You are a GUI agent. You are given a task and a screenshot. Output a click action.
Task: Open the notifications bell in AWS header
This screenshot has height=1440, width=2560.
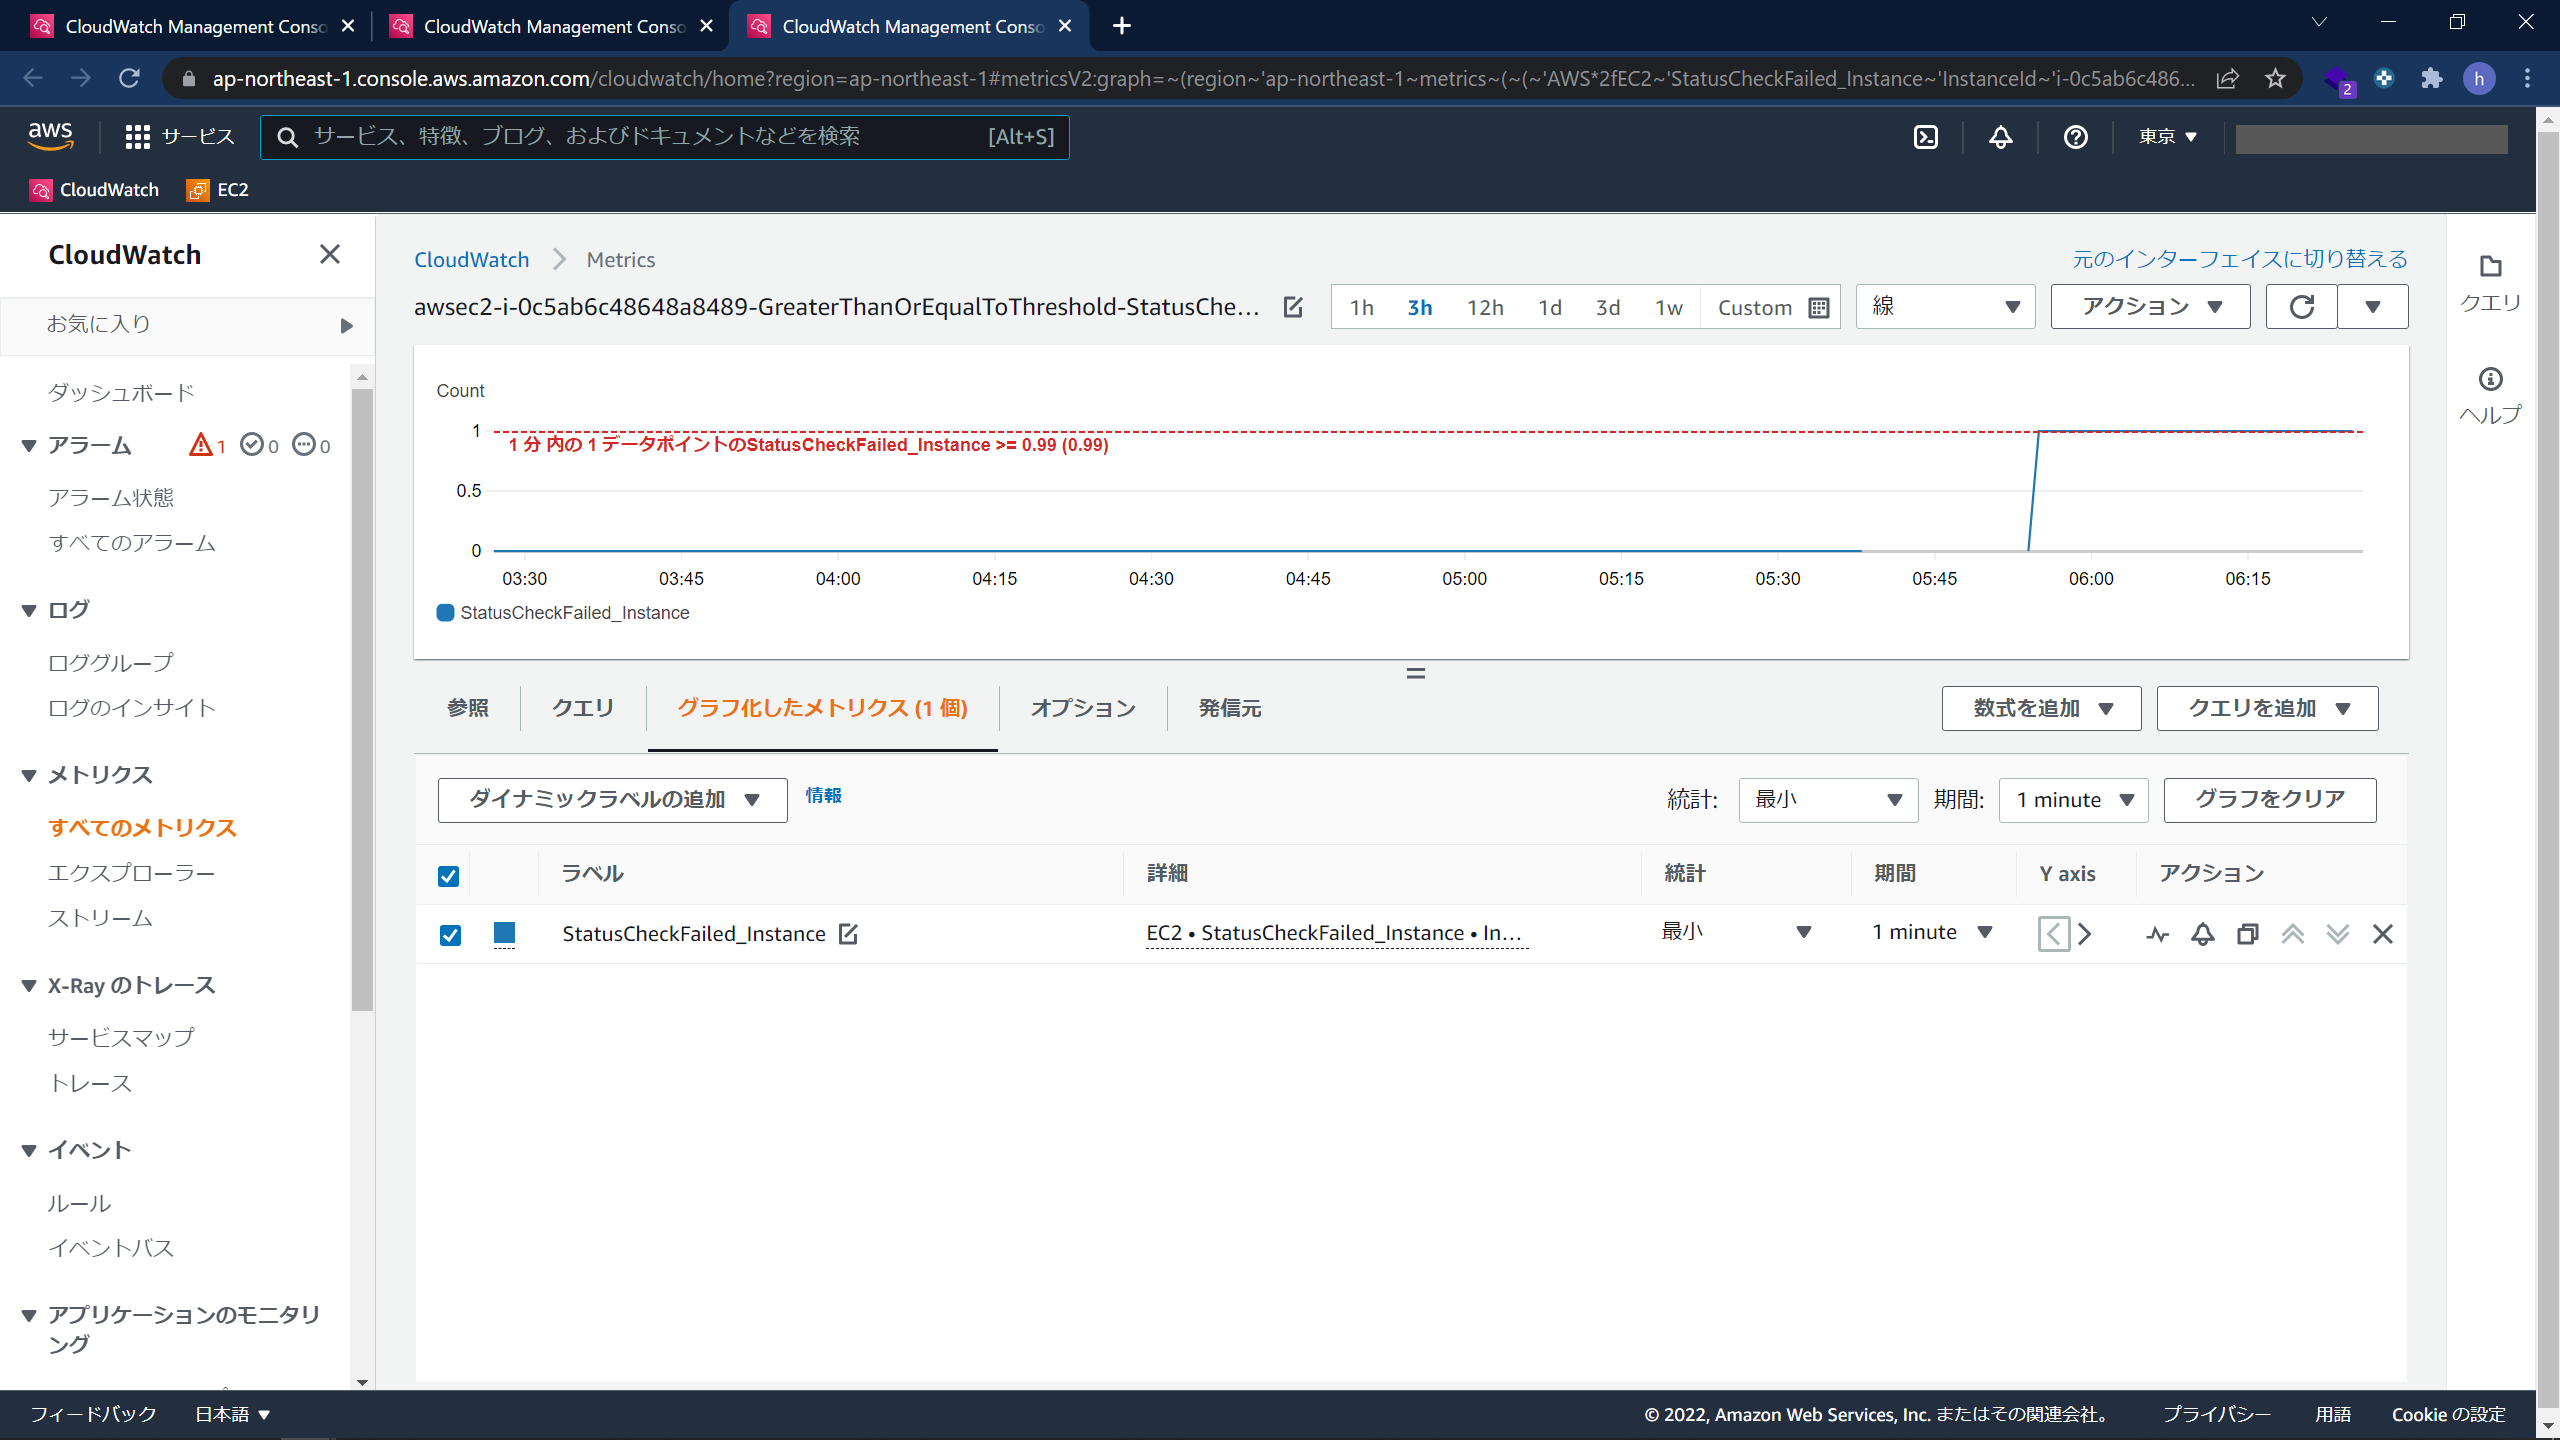click(2000, 137)
